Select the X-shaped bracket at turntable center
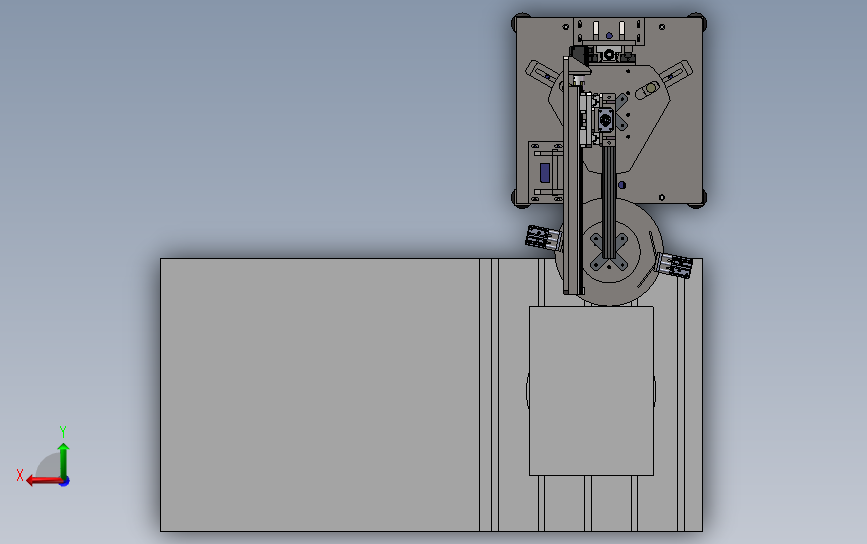The image size is (867, 544). pos(609,252)
